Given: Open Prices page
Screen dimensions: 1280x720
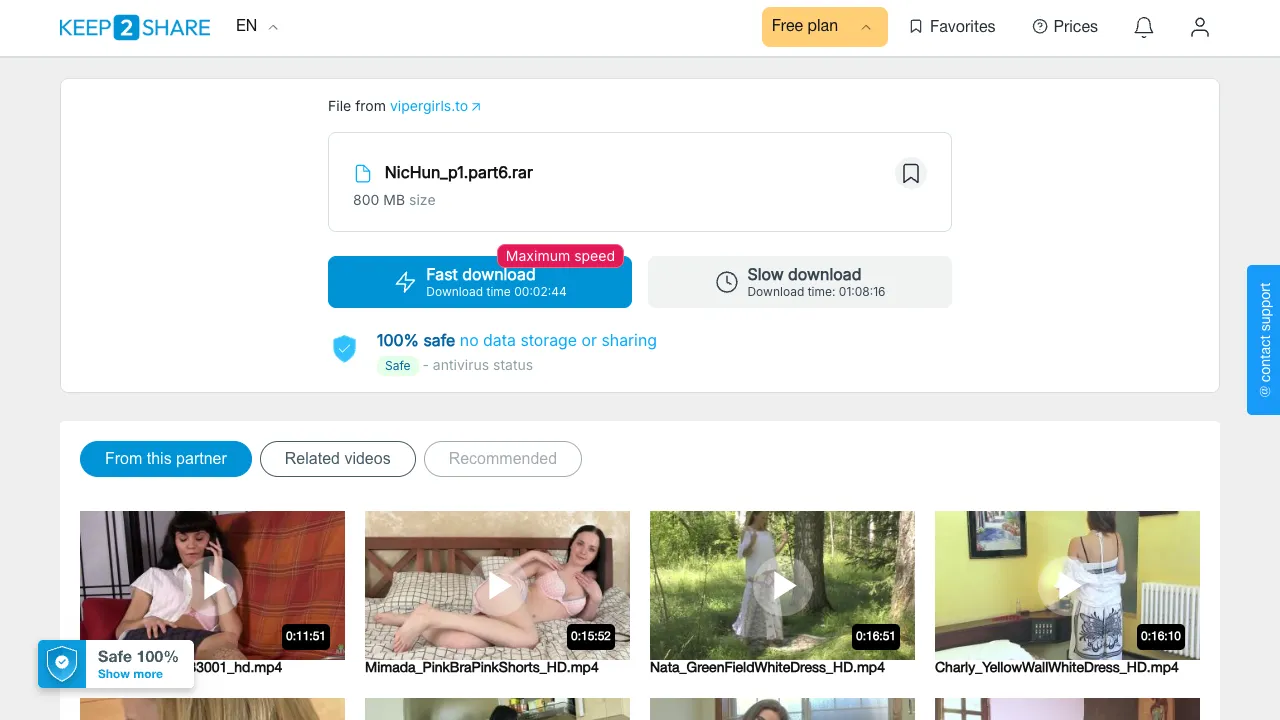Looking at the screenshot, I should pyautogui.click(x=1065, y=27).
